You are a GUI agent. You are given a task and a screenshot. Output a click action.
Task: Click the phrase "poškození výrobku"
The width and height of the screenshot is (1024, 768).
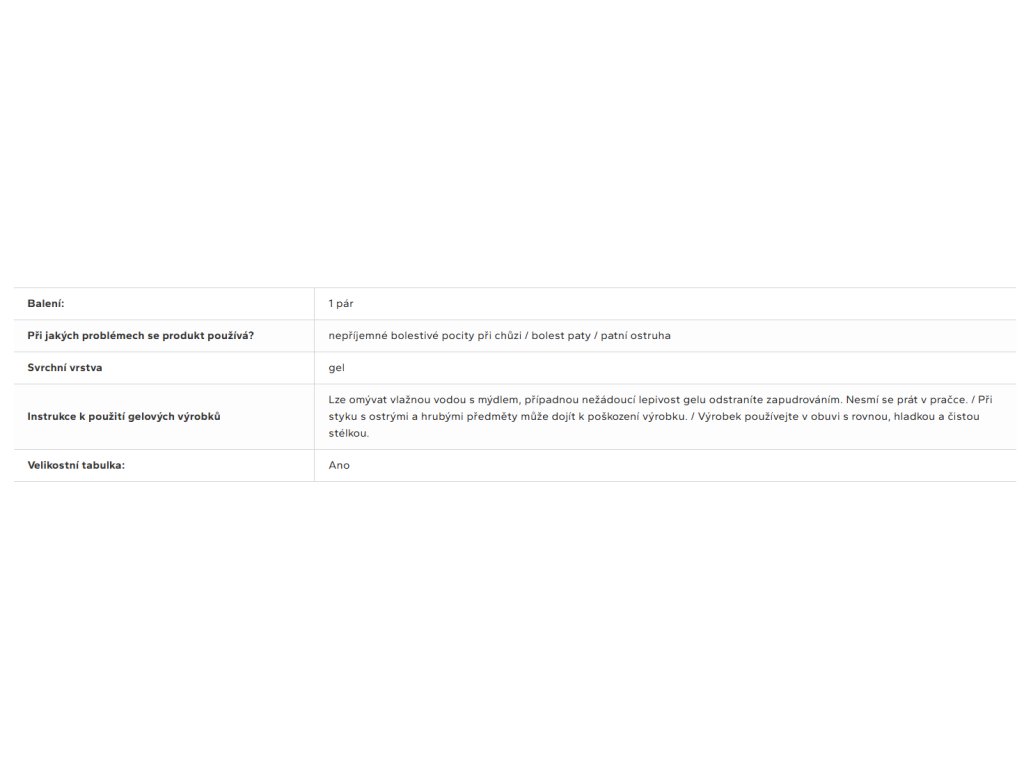(x=639, y=416)
